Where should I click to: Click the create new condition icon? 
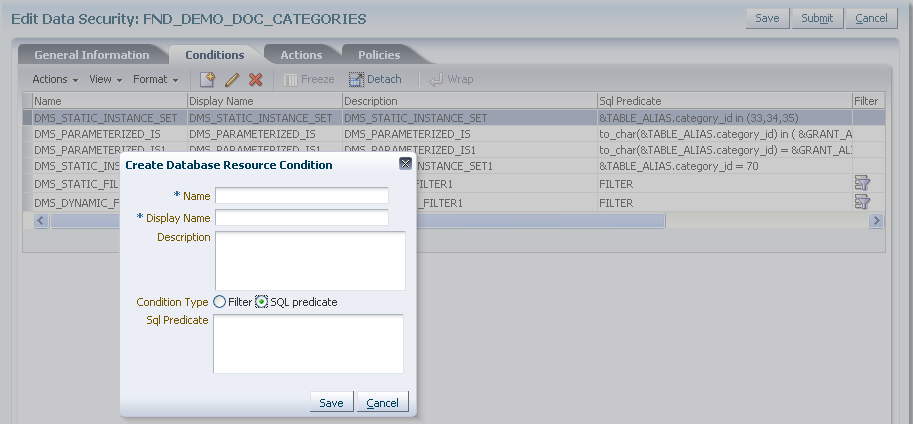tap(207, 79)
